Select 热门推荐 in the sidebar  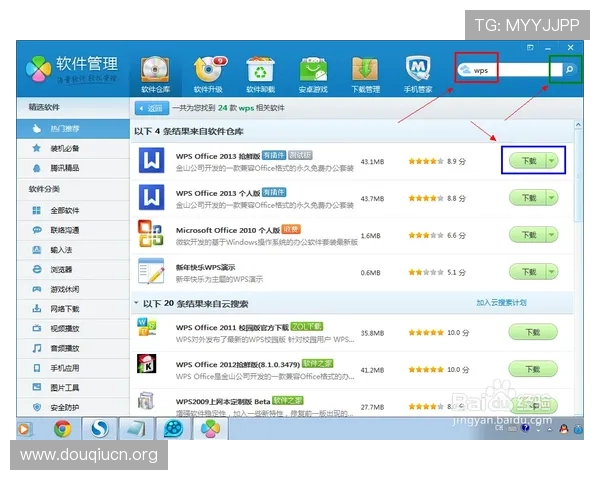[x=66, y=129]
